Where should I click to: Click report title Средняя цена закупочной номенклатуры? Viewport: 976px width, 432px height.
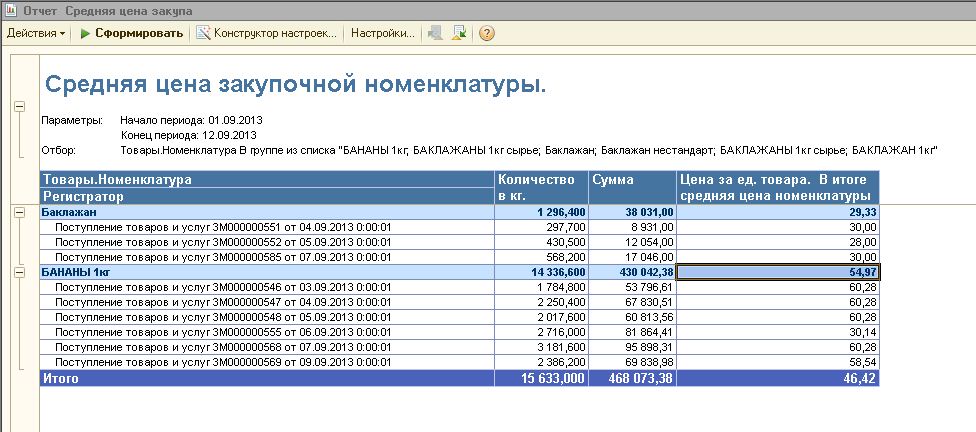(x=295, y=84)
